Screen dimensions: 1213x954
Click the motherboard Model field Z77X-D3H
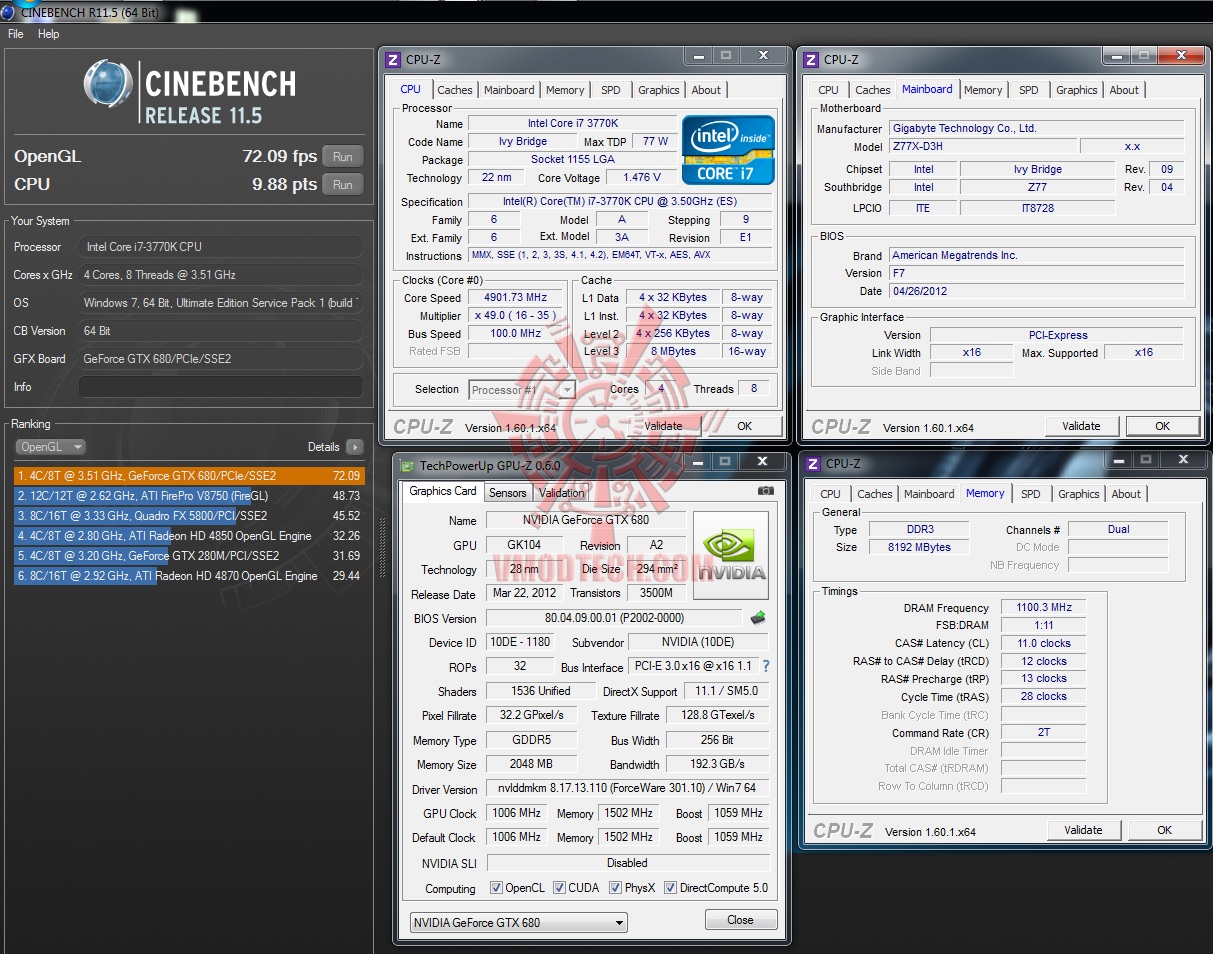(981, 147)
